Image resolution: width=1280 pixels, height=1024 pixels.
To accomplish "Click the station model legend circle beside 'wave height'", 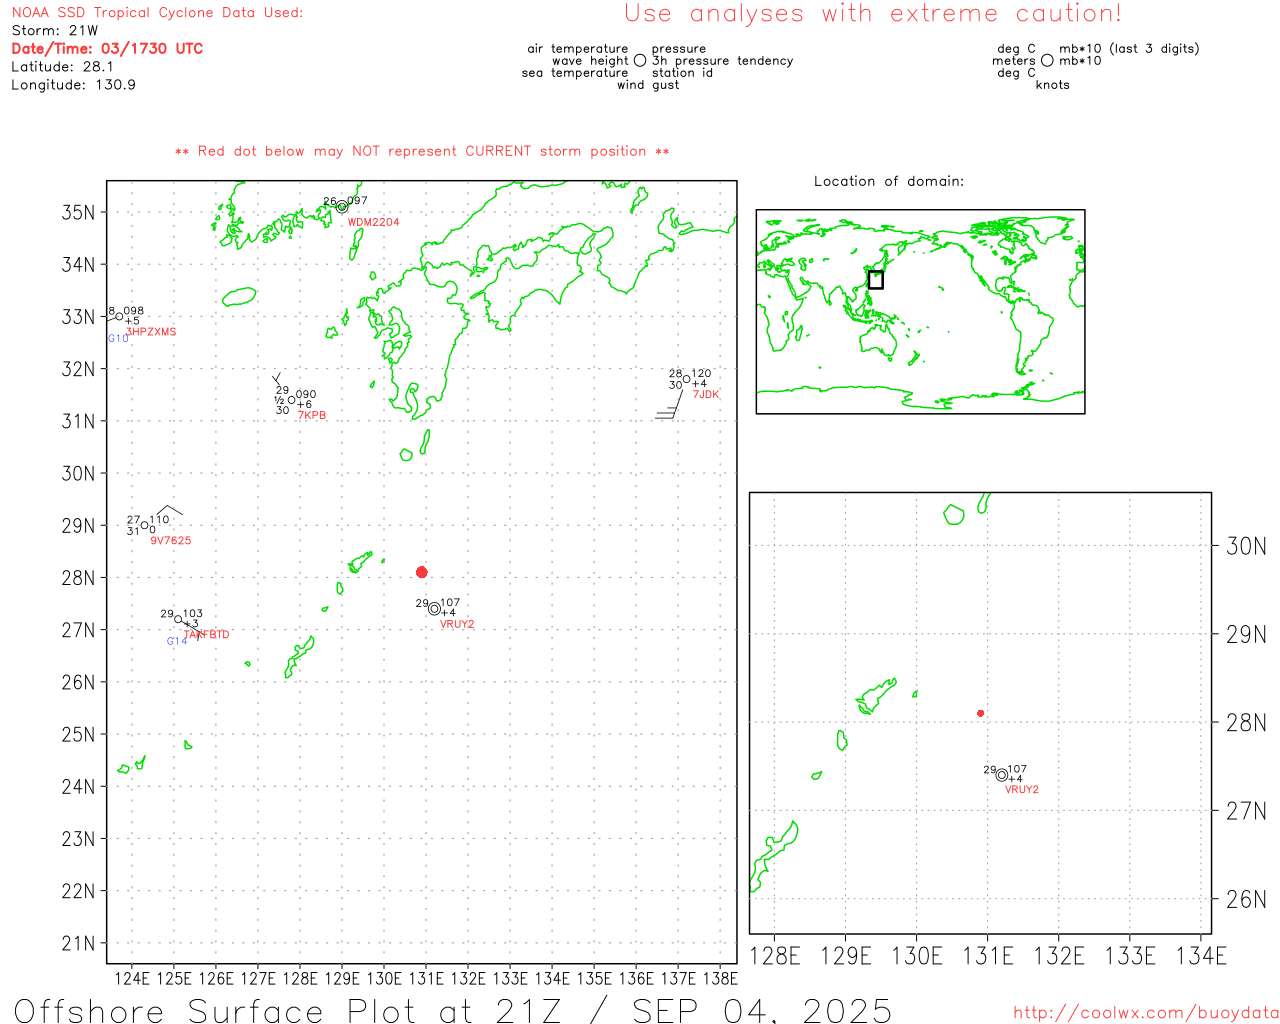I will click(640, 60).
